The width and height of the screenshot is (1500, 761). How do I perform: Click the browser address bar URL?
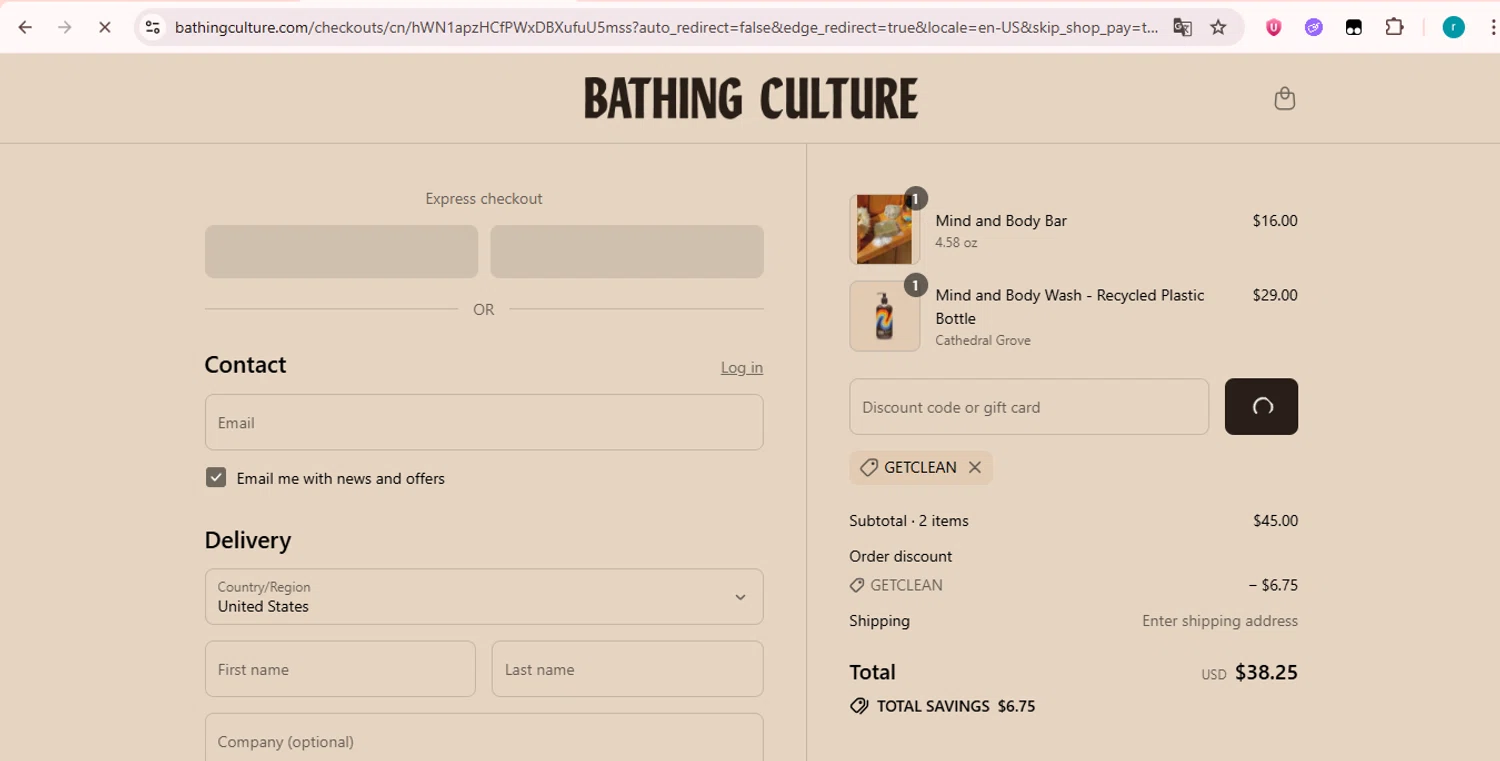pos(665,27)
